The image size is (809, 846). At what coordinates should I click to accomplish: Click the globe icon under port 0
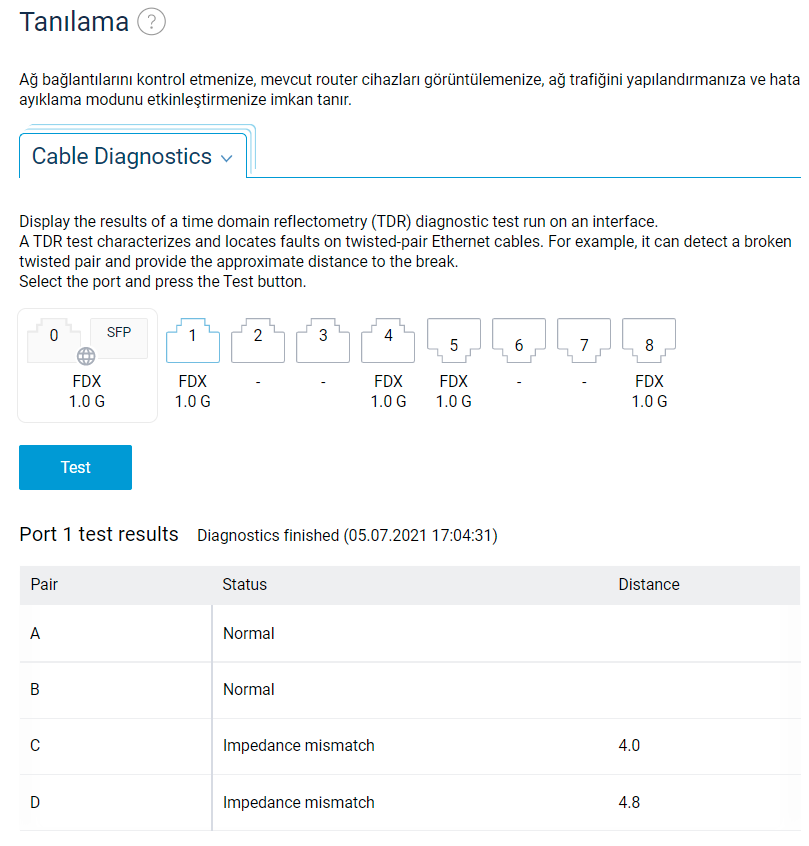86,355
